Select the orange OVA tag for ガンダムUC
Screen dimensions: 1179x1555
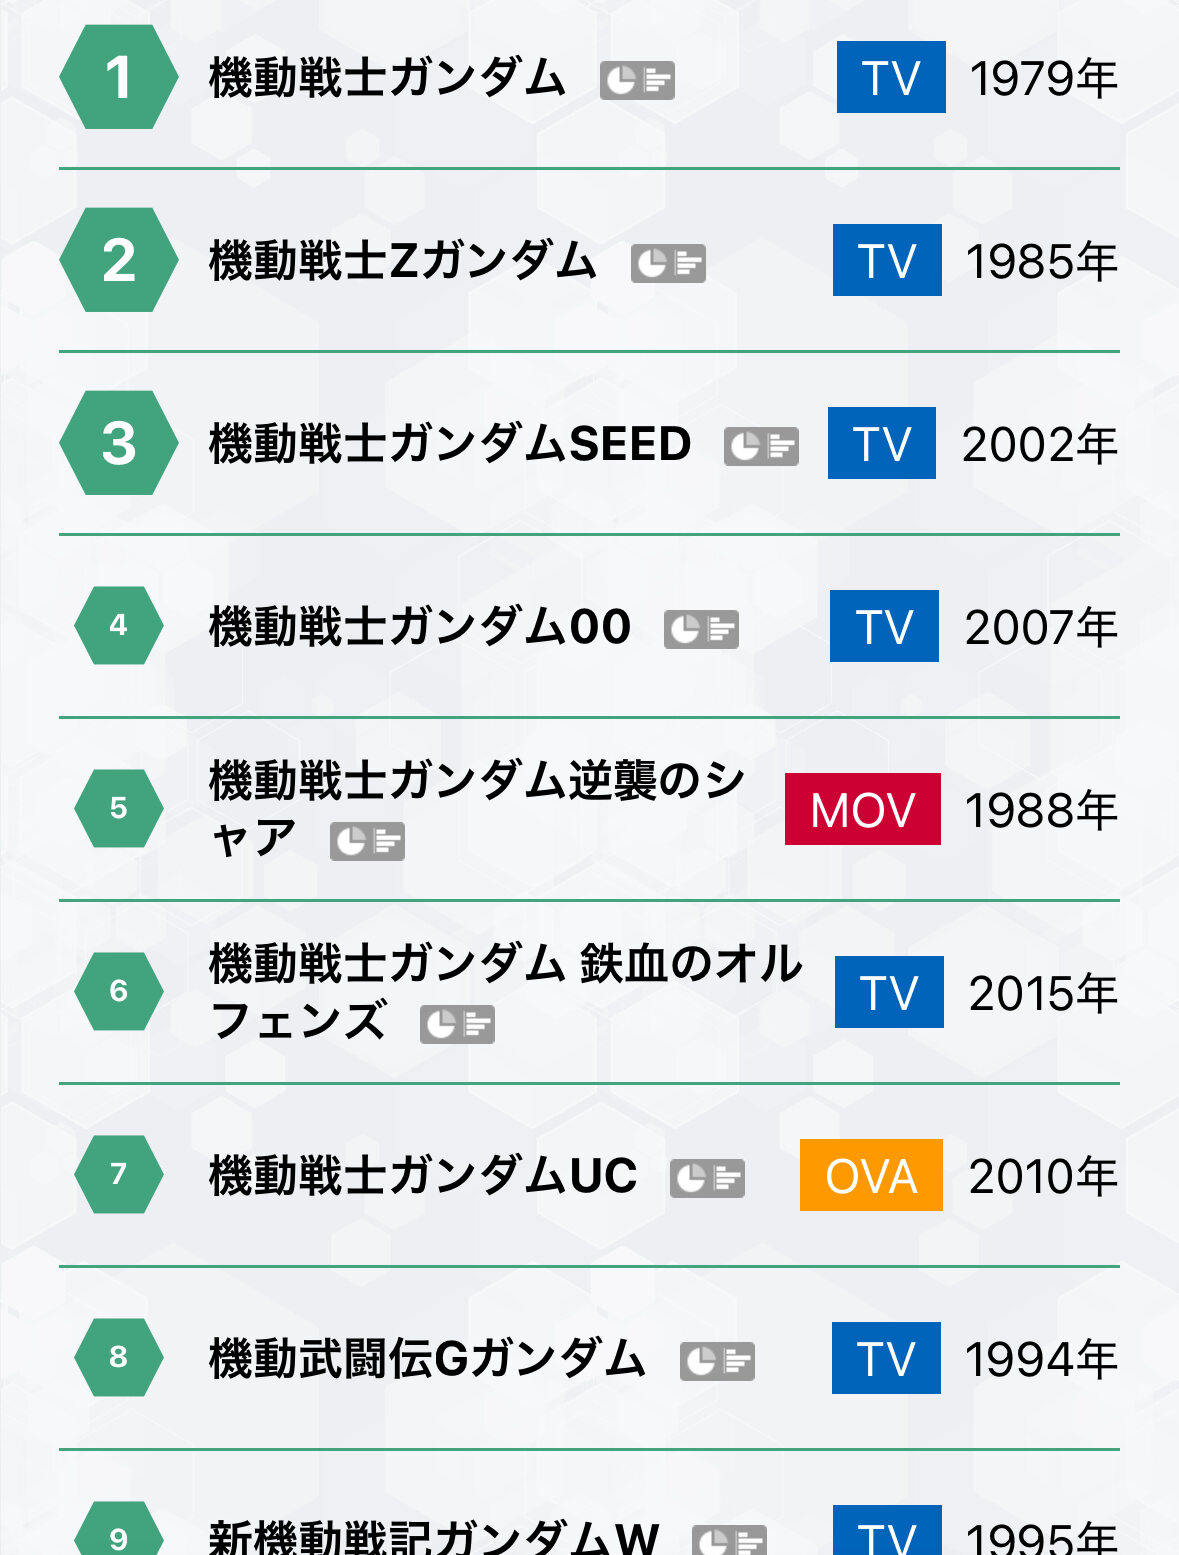pyautogui.click(x=871, y=1175)
